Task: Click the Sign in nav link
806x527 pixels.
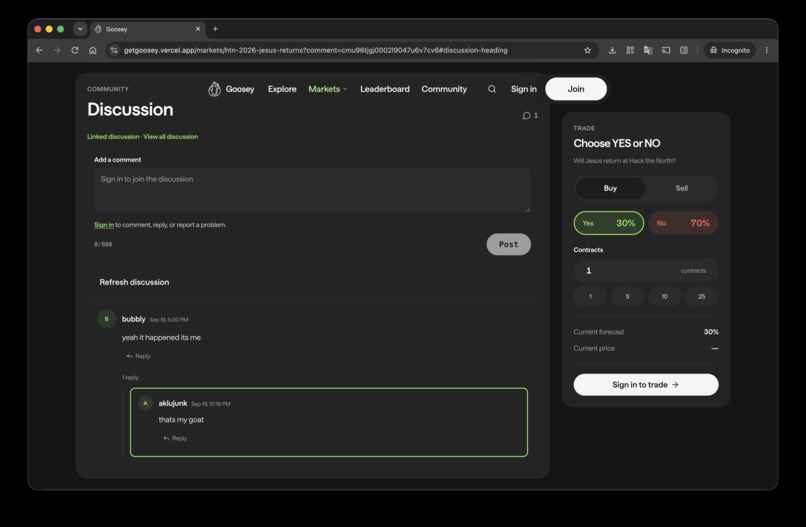Action: coord(524,89)
